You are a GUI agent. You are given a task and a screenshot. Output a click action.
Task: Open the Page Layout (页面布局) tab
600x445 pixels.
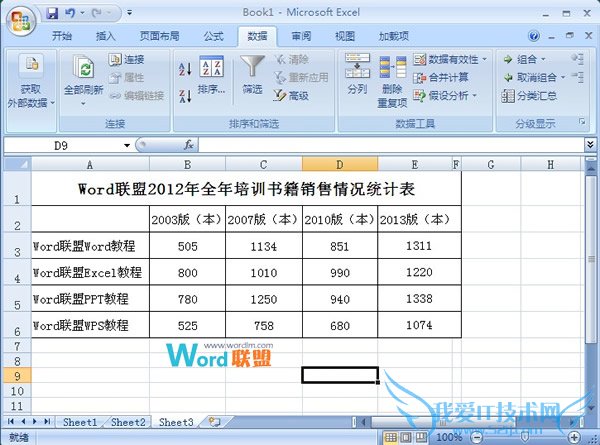coord(160,36)
